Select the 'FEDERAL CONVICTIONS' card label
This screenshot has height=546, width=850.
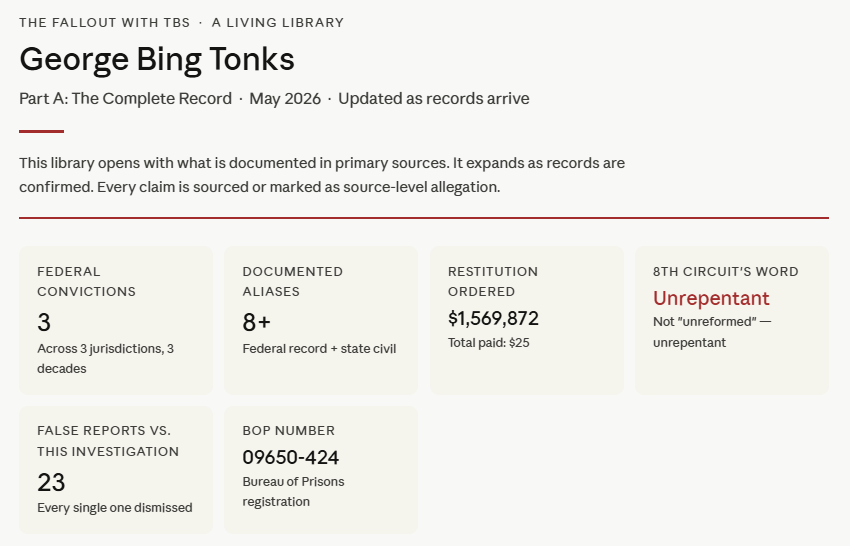87,281
